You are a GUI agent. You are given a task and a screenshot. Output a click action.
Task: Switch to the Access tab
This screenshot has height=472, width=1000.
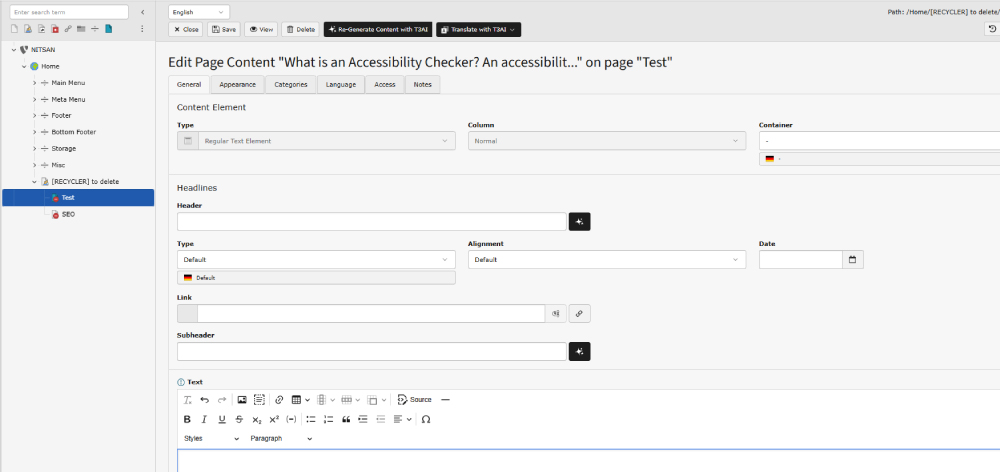point(385,85)
